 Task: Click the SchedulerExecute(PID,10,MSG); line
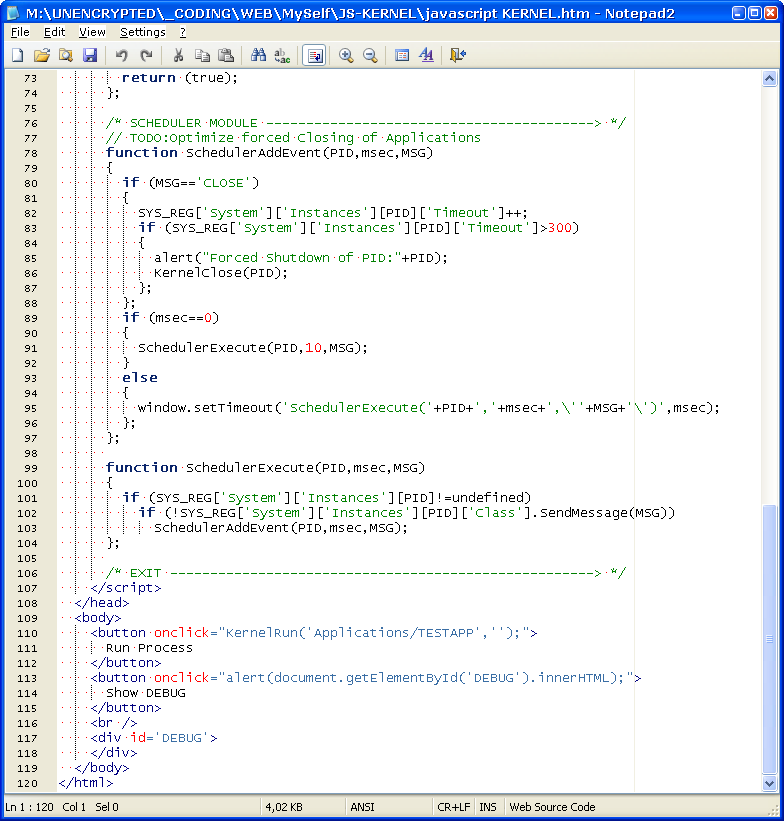tap(252, 348)
